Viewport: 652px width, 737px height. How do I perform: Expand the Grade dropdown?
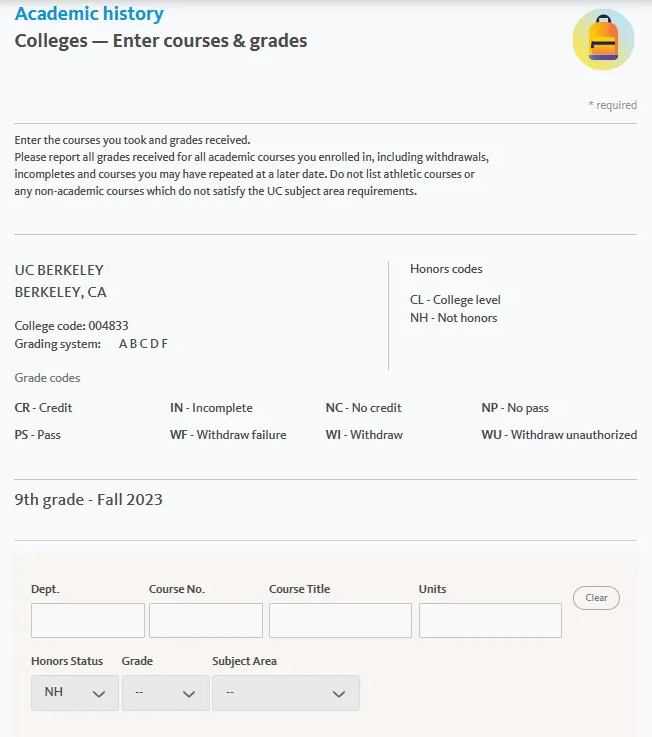click(166, 693)
